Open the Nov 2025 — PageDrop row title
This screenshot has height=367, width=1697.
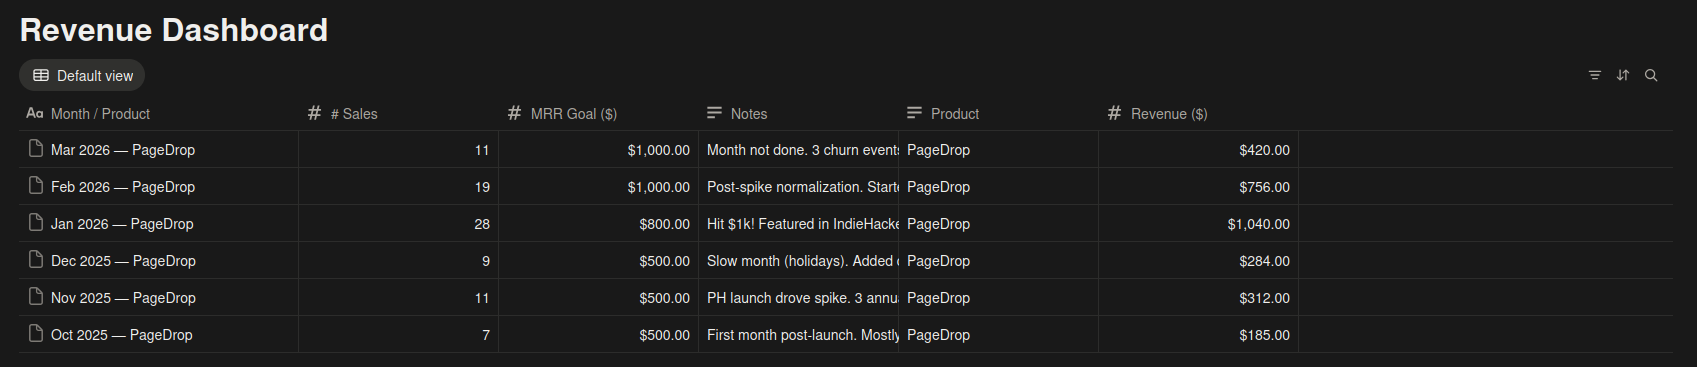123,298
